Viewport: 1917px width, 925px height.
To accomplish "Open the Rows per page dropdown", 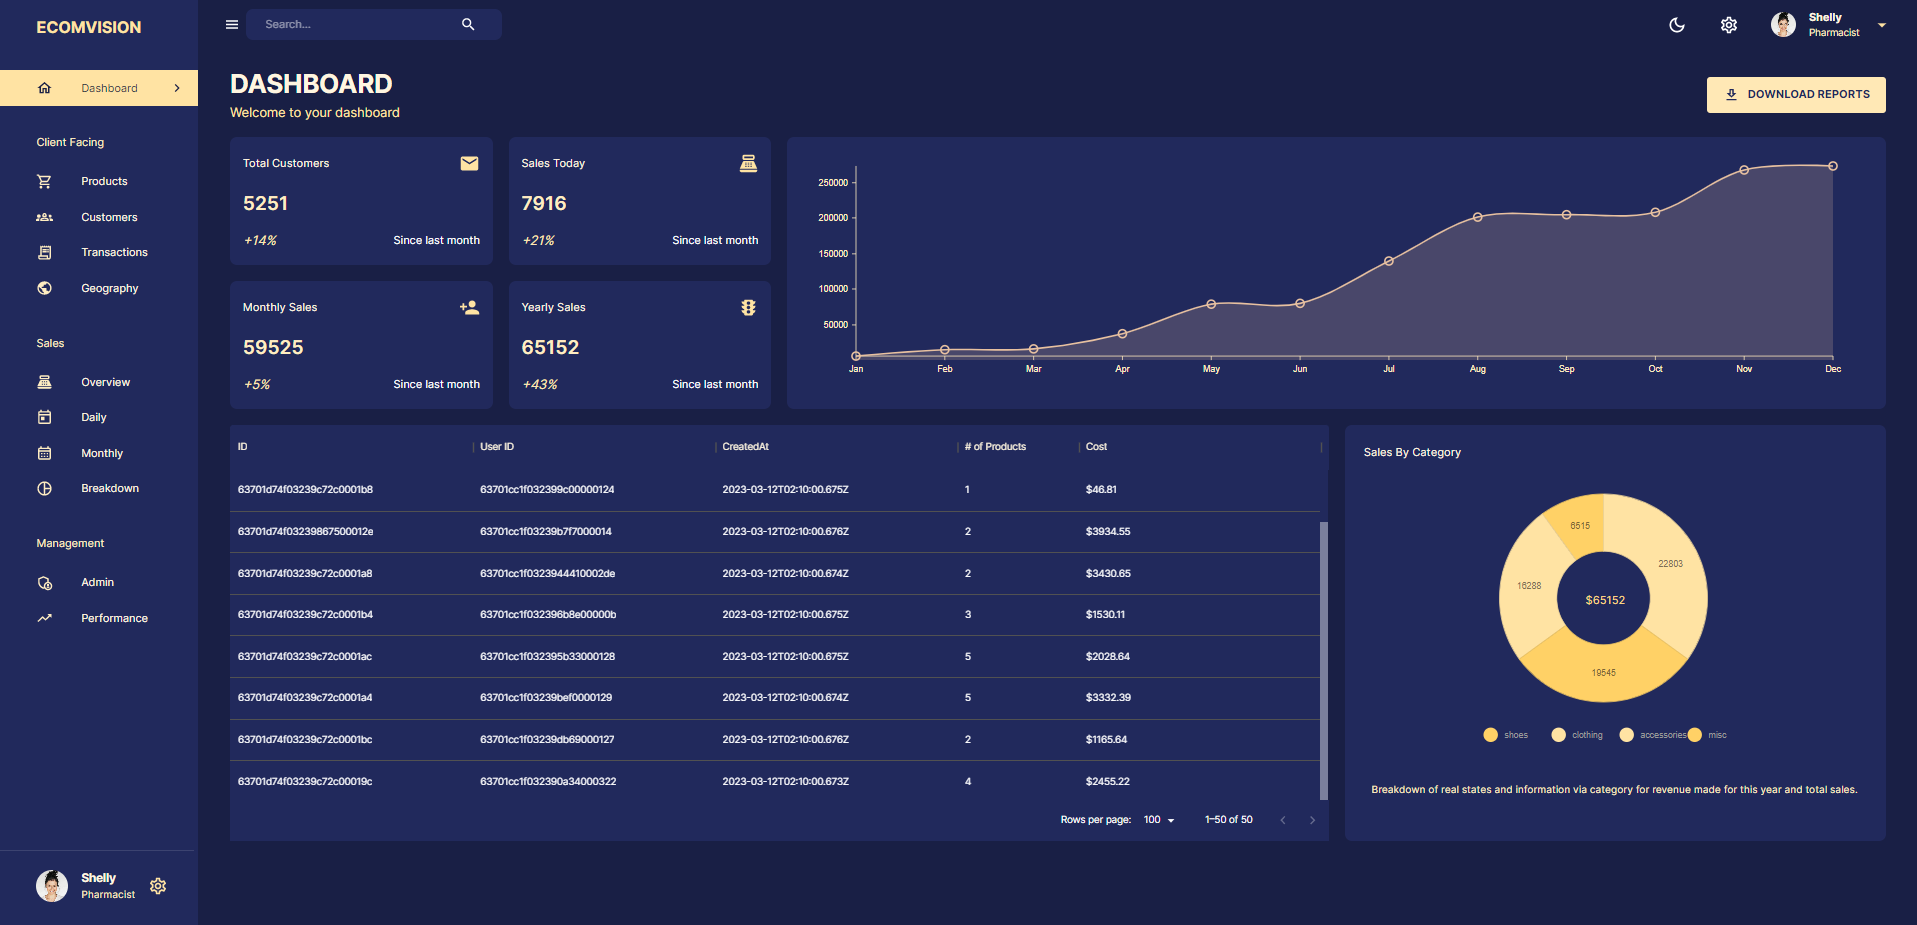I will (x=1157, y=819).
